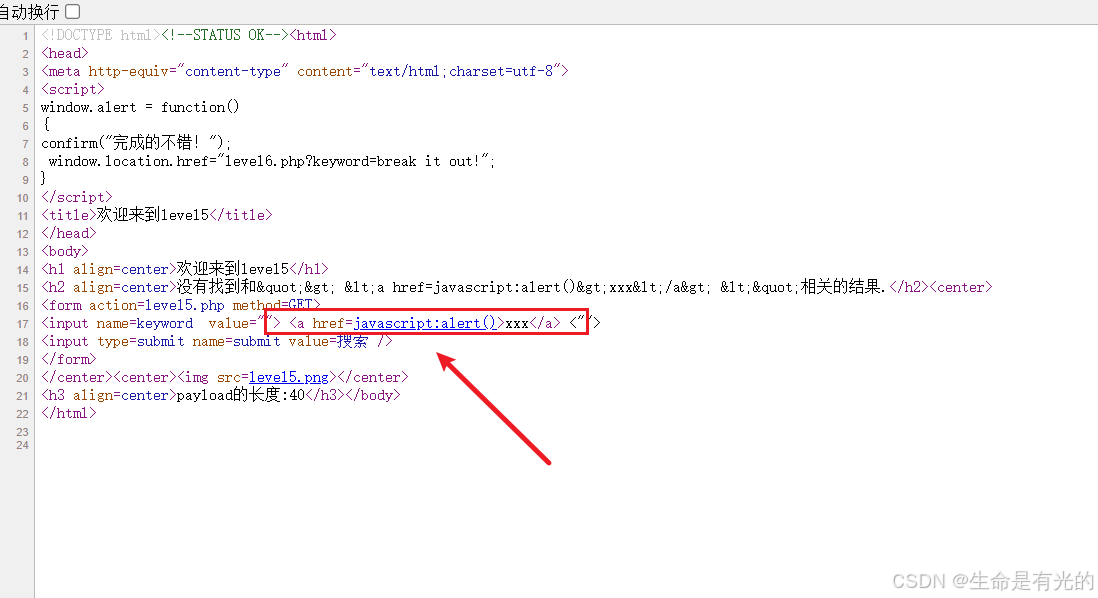Click the input name=keyword text on line 17

[117, 323]
